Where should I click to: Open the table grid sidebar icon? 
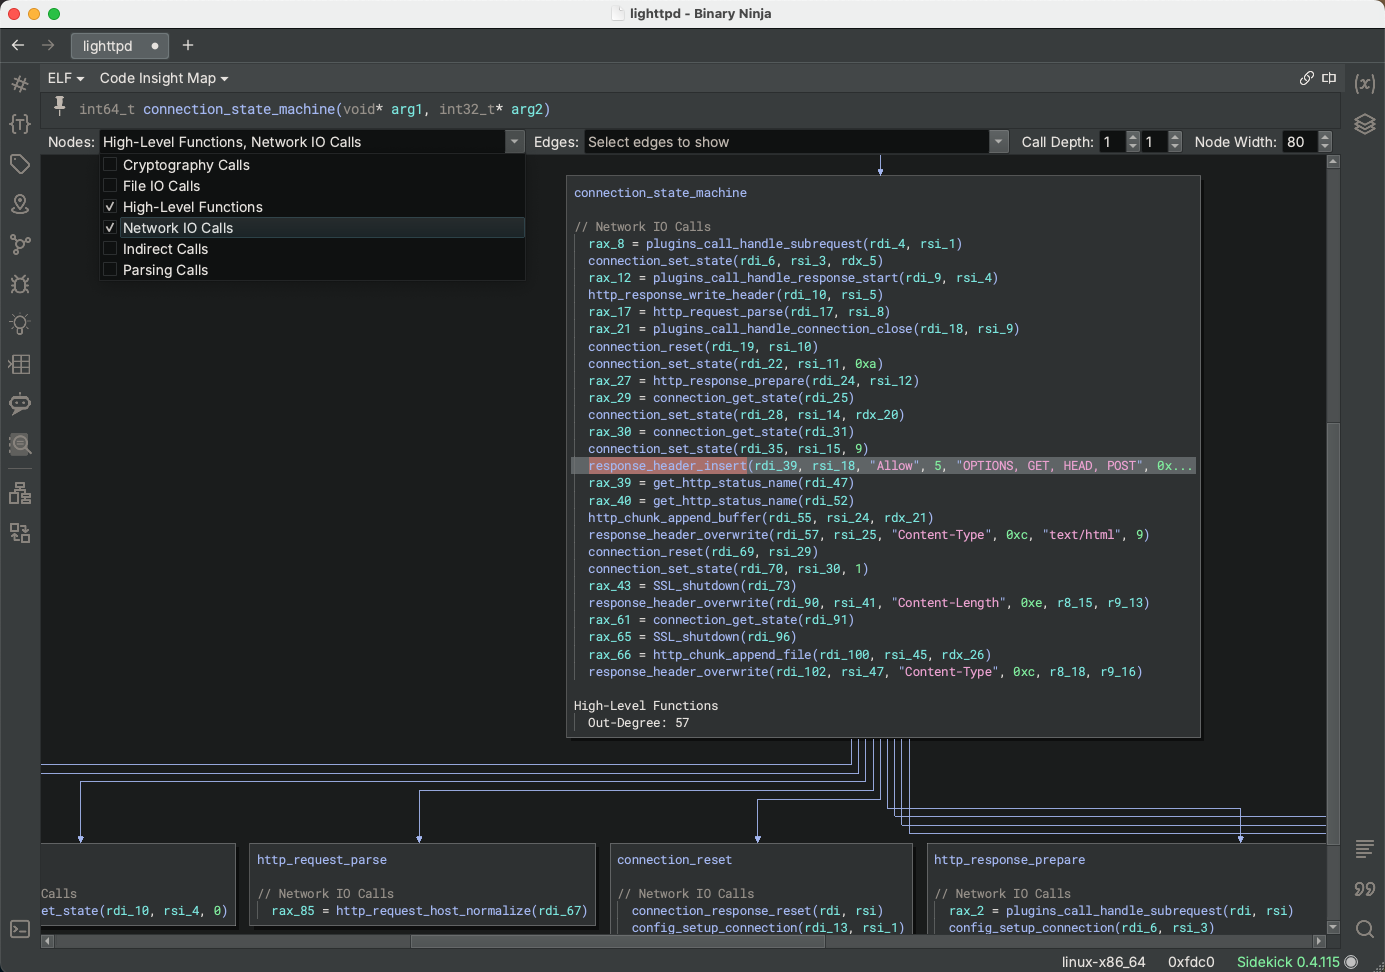click(x=19, y=364)
